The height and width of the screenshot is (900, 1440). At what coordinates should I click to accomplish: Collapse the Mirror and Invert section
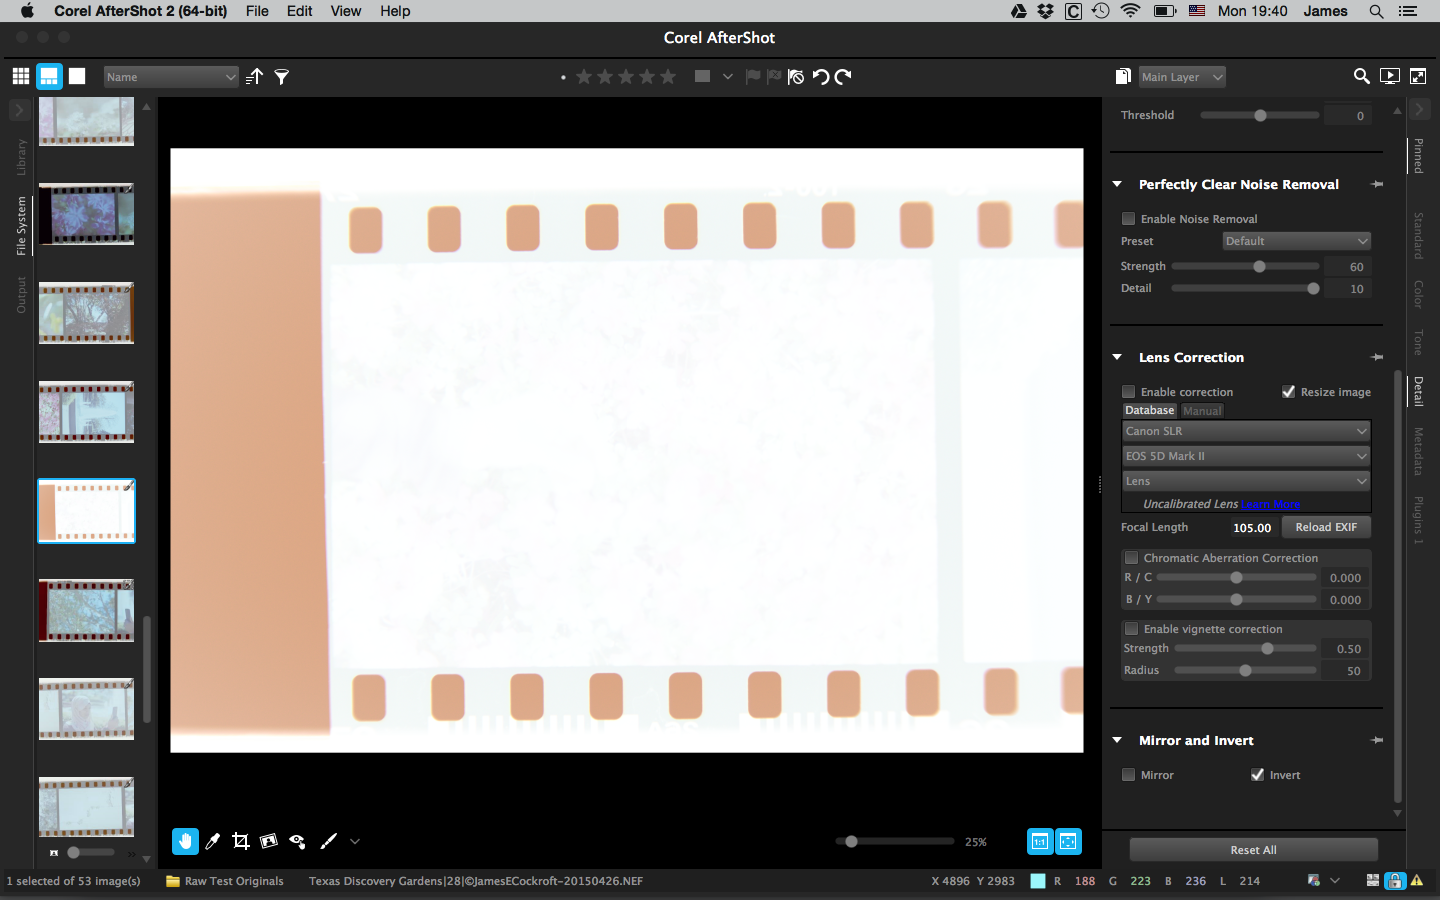(x=1117, y=740)
